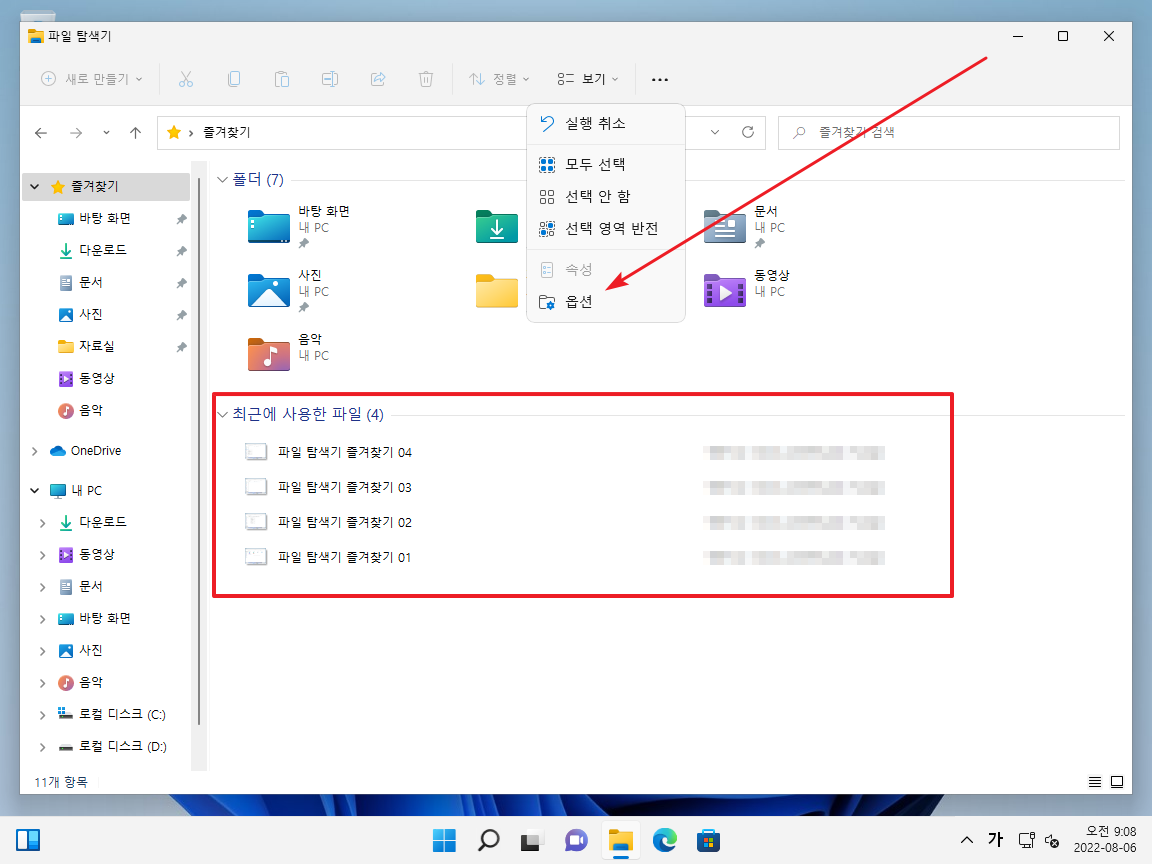Go forward with the right arrow
This screenshot has height=864, width=1152.
[x=76, y=133]
